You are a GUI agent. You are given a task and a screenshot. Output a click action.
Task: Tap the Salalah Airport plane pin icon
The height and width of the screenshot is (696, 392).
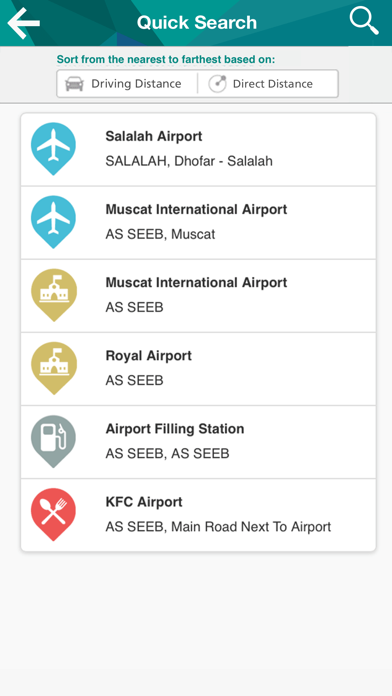pyautogui.click(x=53, y=149)
